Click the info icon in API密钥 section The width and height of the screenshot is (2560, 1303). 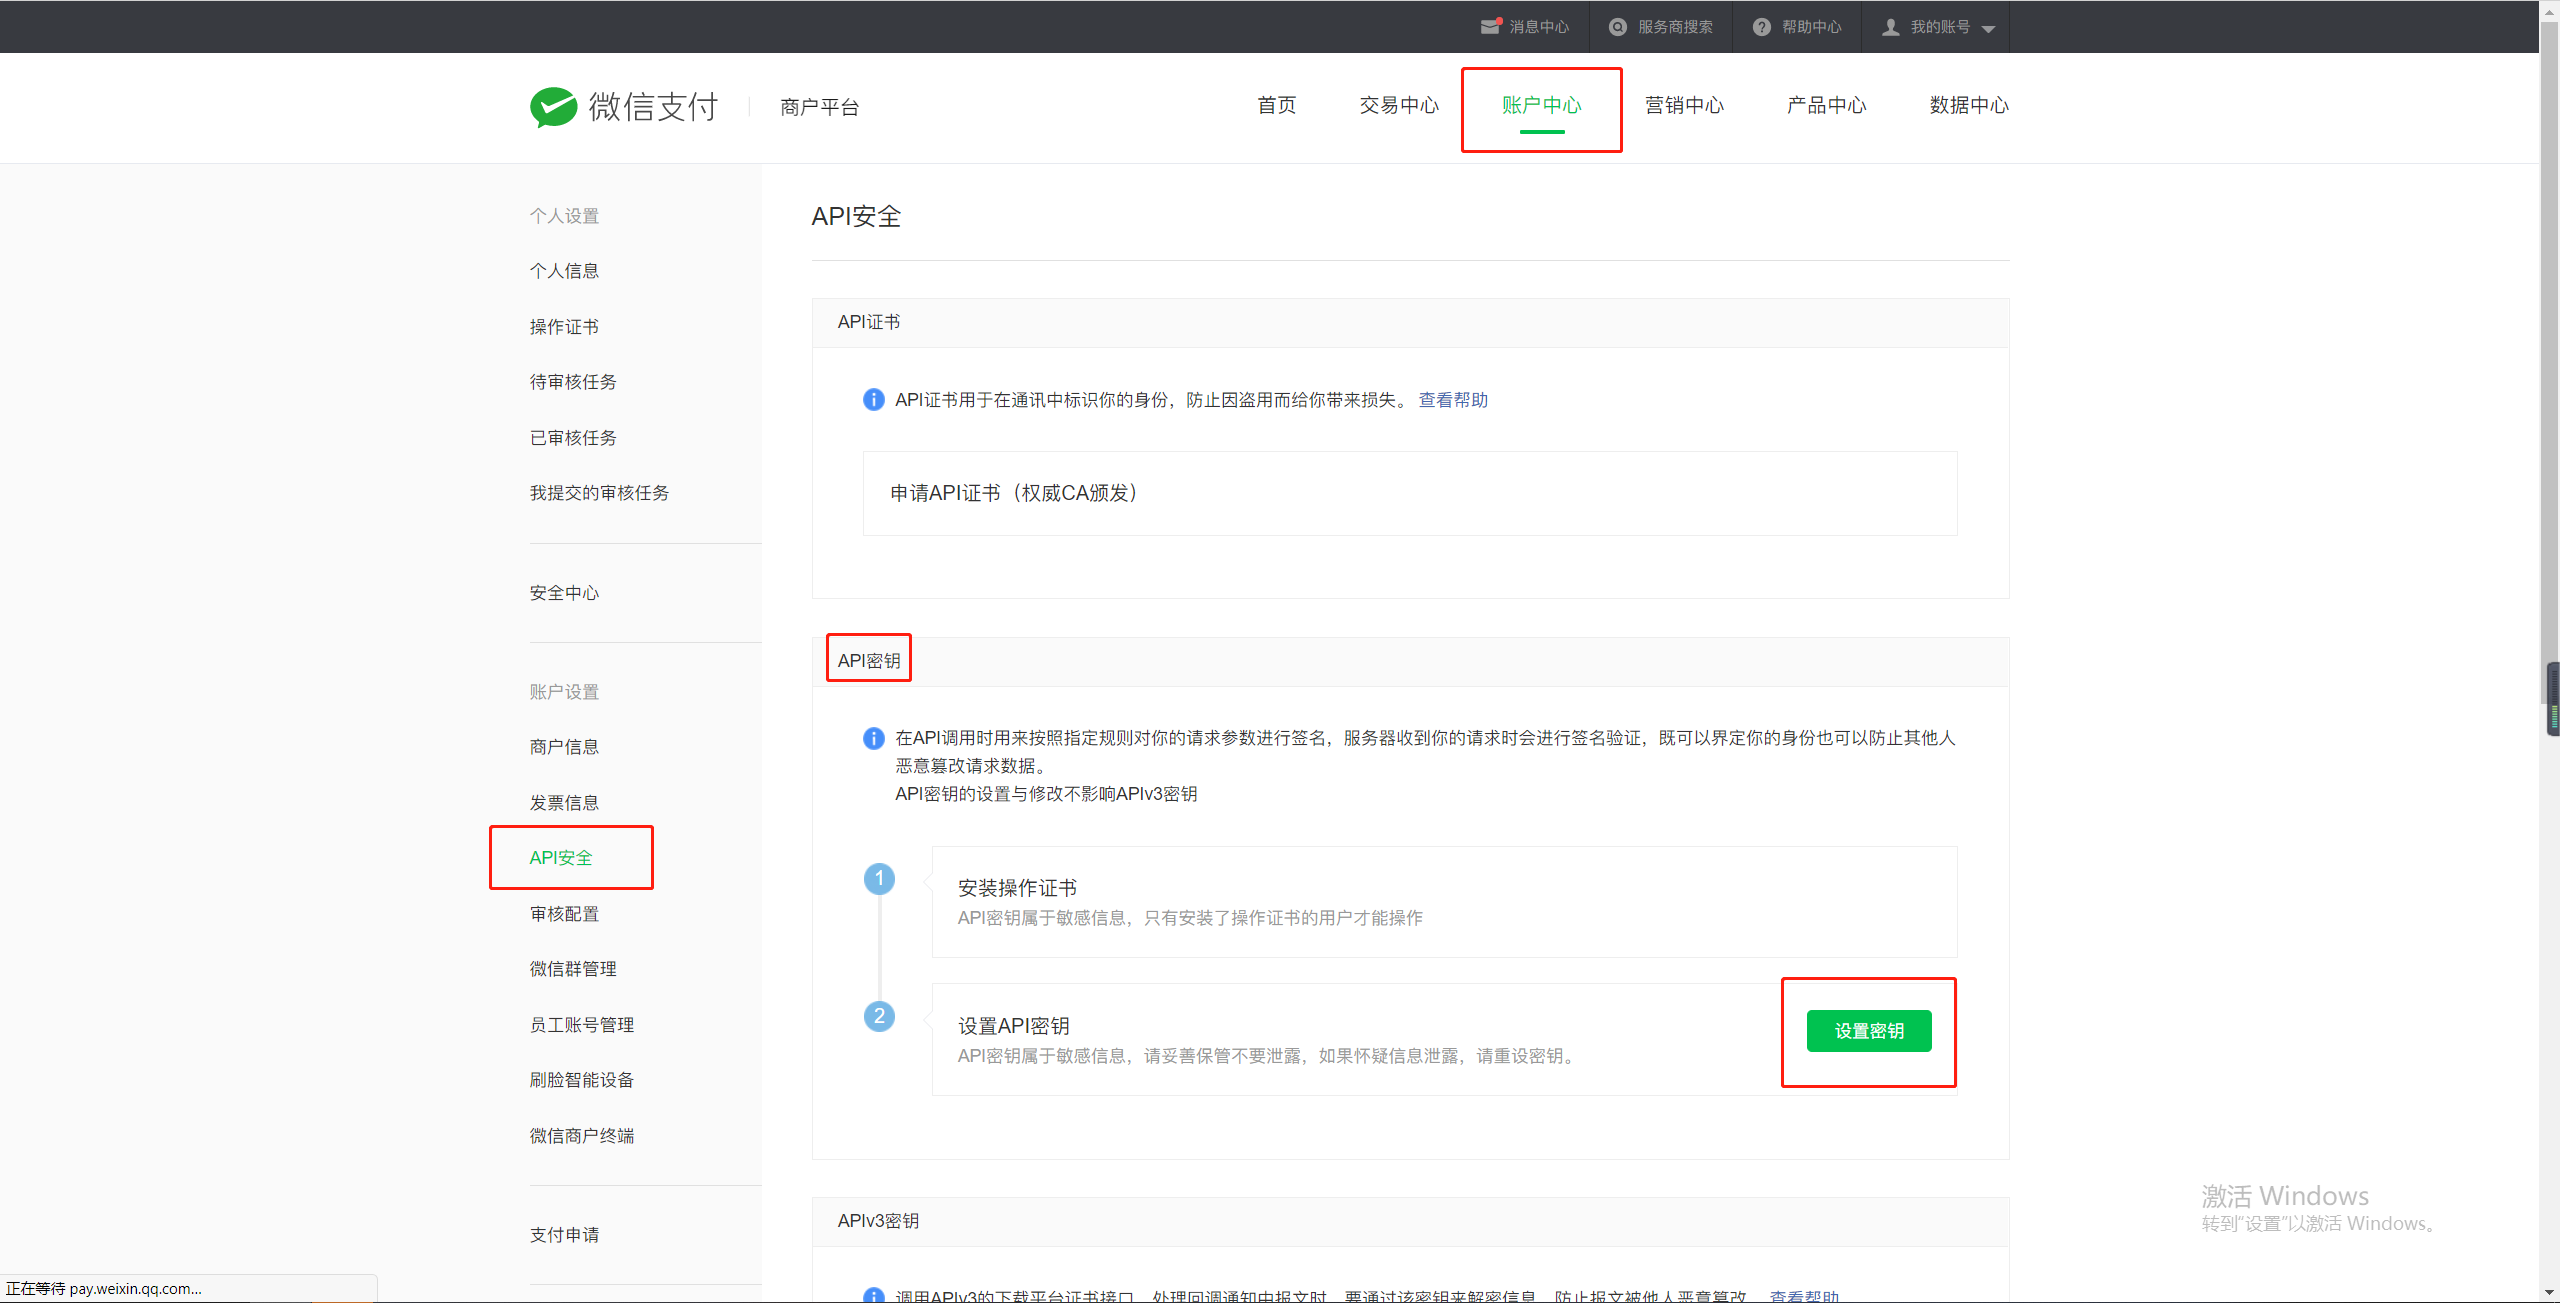click(873, 738)
